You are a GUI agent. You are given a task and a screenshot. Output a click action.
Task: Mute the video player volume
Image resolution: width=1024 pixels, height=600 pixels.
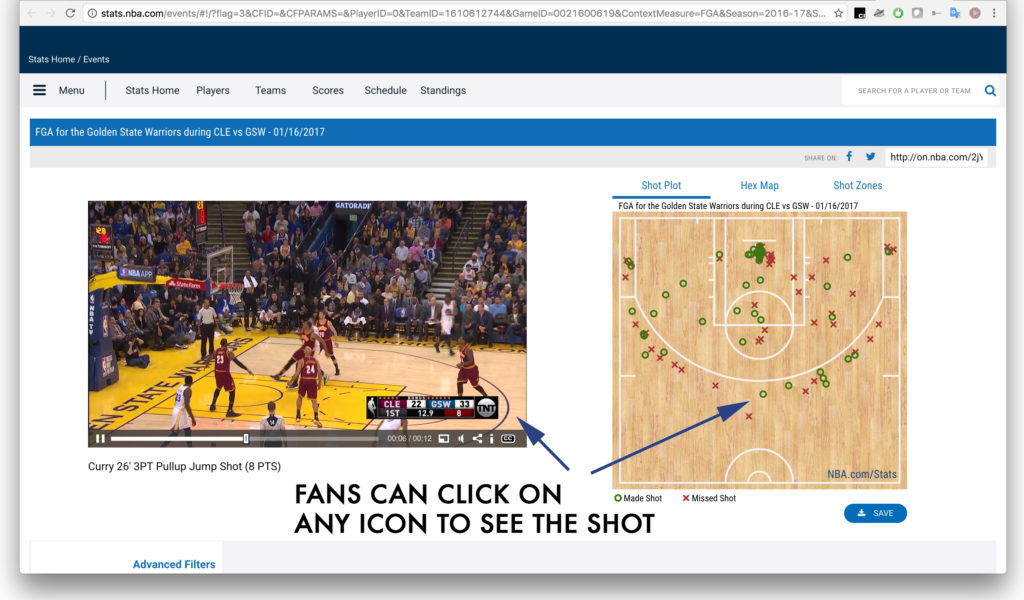coord(460,438)
